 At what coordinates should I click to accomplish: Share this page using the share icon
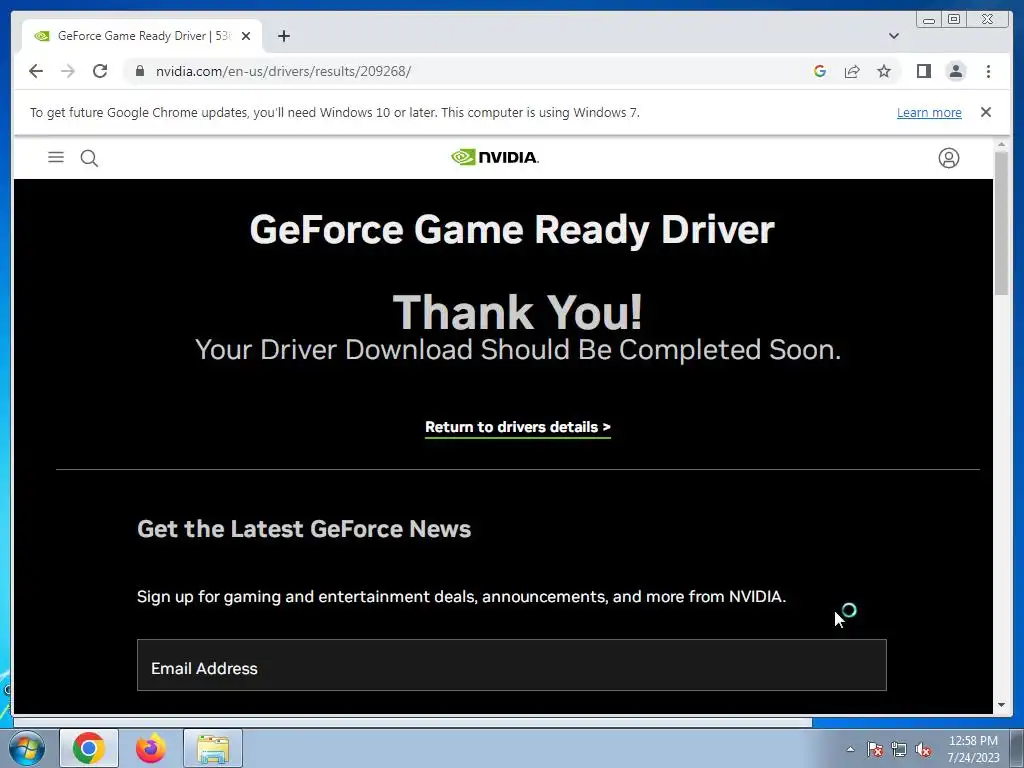point(852,71)
